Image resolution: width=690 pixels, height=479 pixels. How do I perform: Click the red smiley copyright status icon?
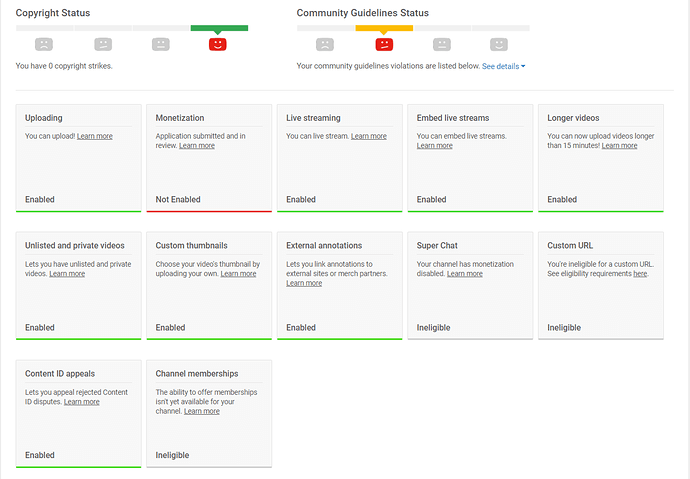[217, 44]
